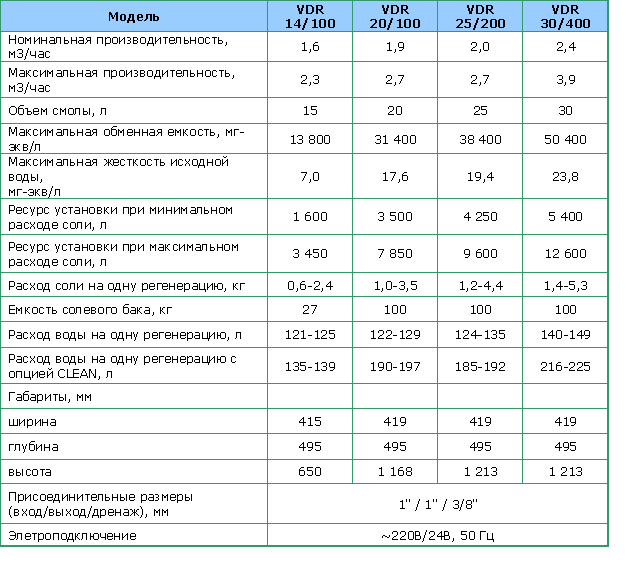Image resolution: width=639 pixels, height=564 pixels.
Task: Click 'Ресурс установки при минимальном расходе соли' label
Action: (x=120, y=217)
